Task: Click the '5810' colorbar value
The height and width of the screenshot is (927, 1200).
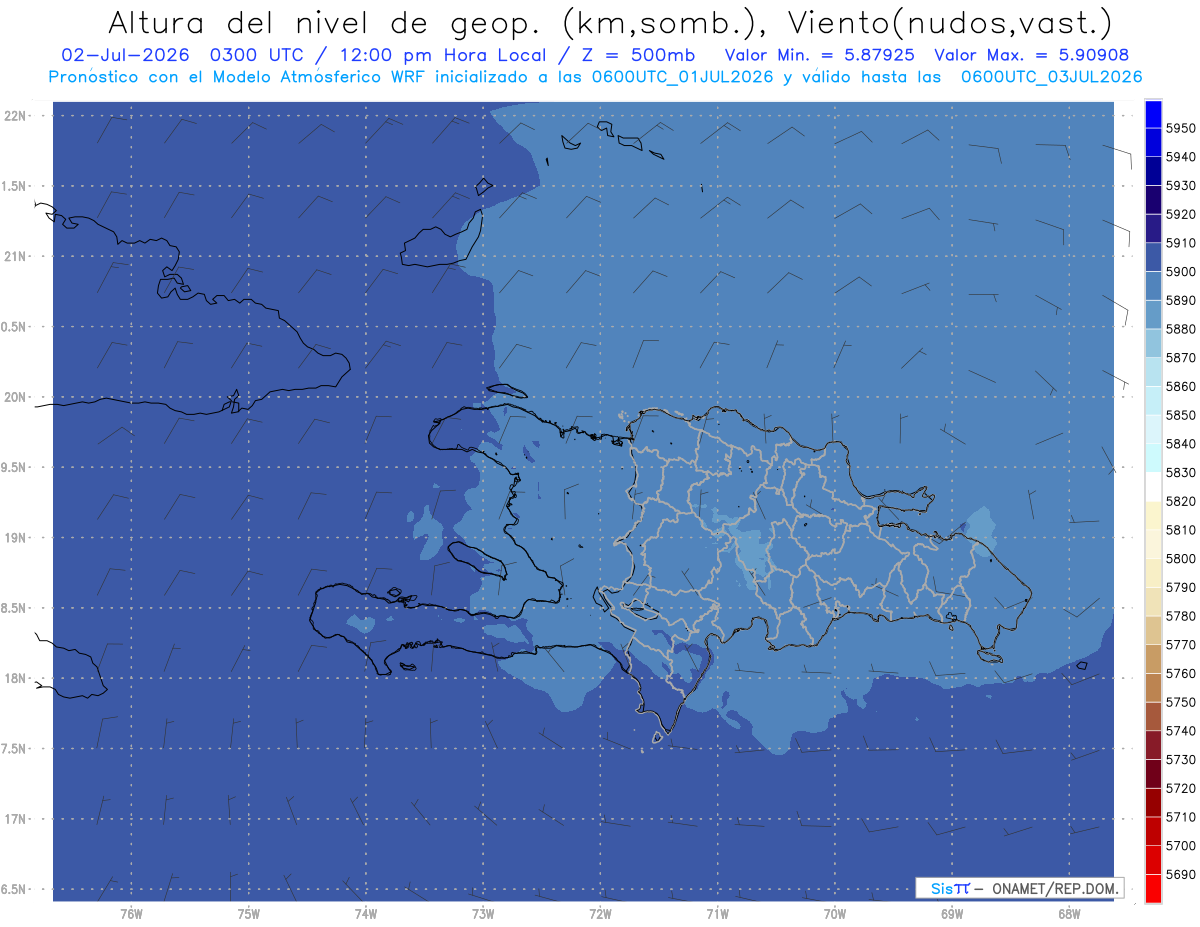Action: point(1181,530)
